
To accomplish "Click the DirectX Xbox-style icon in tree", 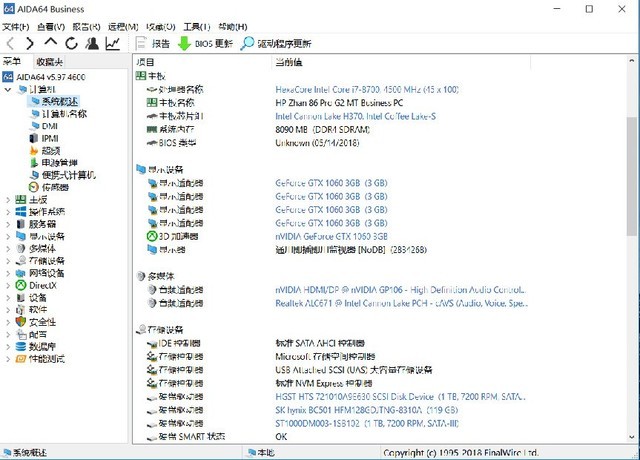I will click(21, 285).
